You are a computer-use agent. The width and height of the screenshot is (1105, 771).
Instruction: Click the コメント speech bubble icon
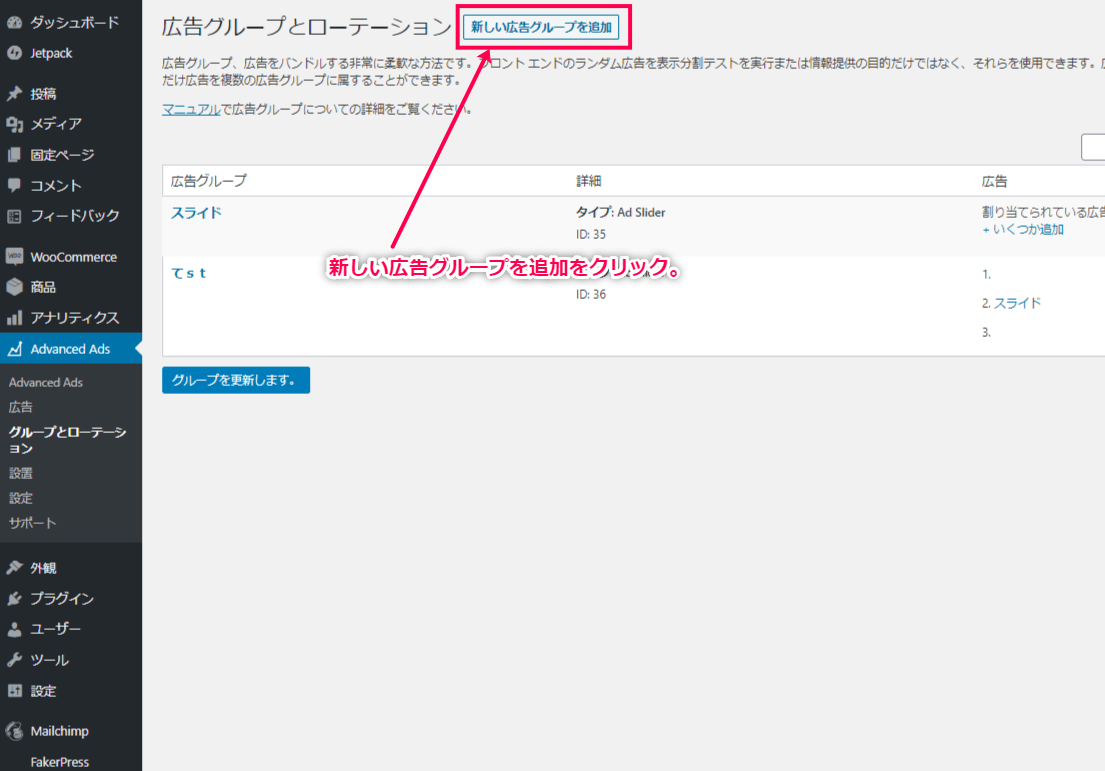pyautogui.click(x=14, y=185)
